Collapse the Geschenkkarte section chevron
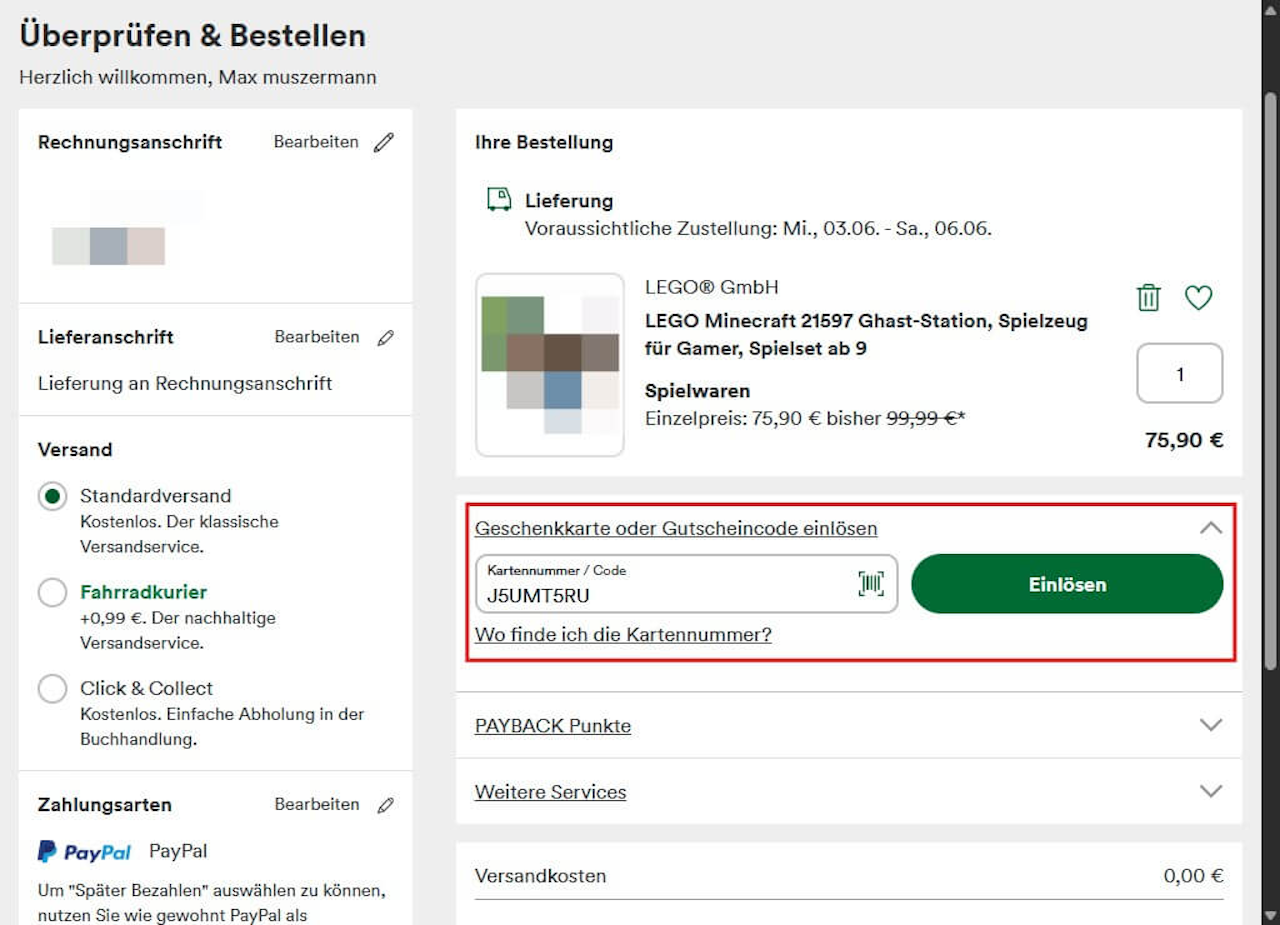This screenshot has height=925, width=1280. click(x=1211, y=528)
